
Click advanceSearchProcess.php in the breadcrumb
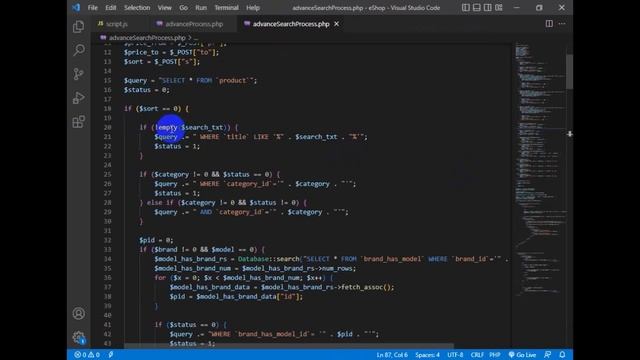[147, 38]
